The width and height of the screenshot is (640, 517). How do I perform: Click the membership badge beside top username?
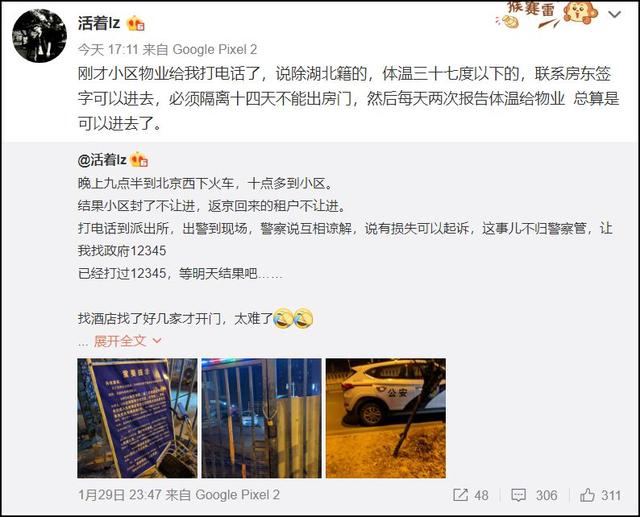(x=136, y=24)
